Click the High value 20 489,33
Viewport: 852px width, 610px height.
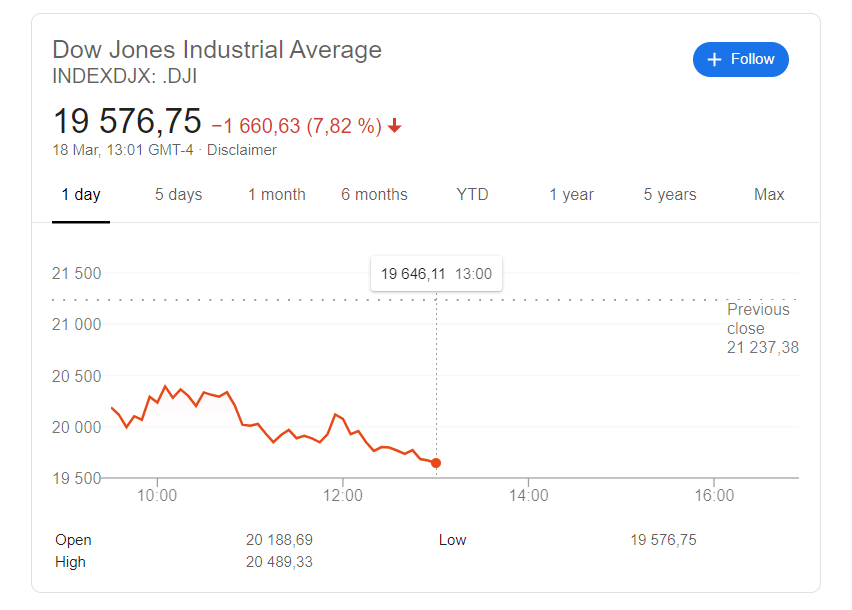click(279, 562)
